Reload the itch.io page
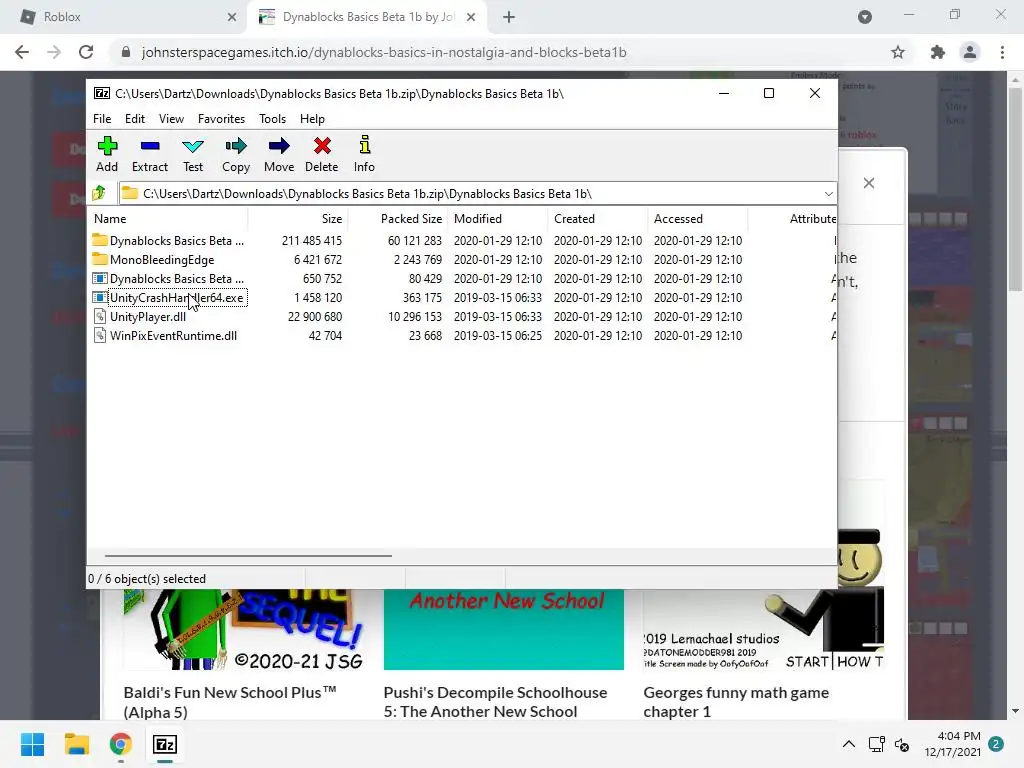This screenshot has width=1024, height=768. coord(86,52)
